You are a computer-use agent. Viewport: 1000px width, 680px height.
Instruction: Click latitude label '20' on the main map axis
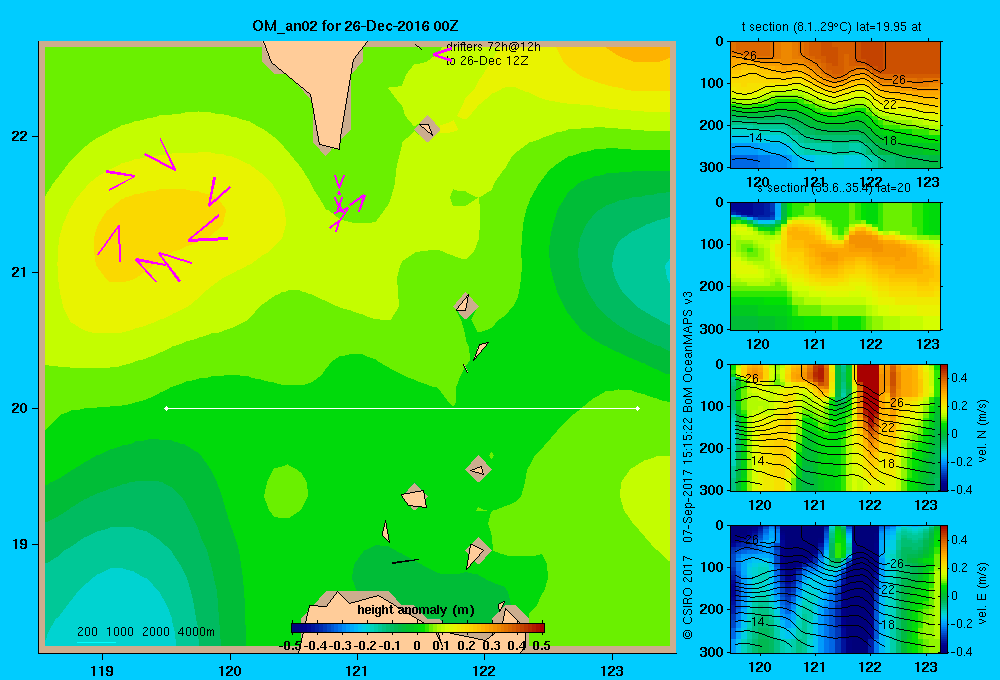coord(20,408)
